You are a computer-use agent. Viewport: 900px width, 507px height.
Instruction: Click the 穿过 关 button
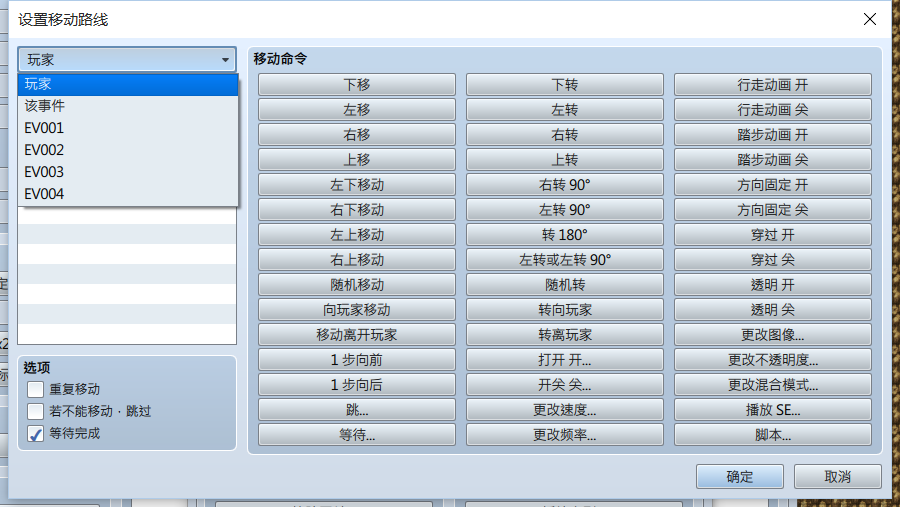click(773, 260)
